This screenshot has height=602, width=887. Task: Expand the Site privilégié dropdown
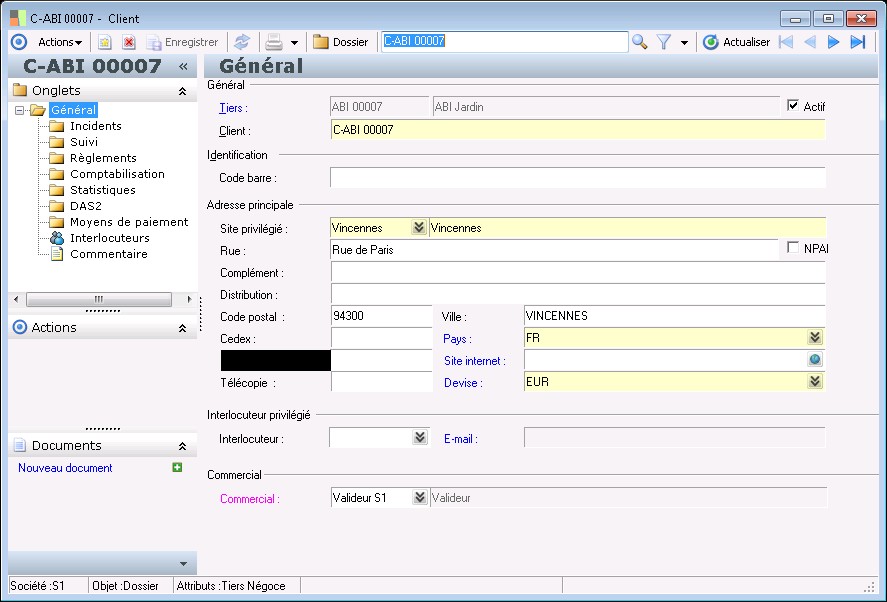(x=419, y=228)
